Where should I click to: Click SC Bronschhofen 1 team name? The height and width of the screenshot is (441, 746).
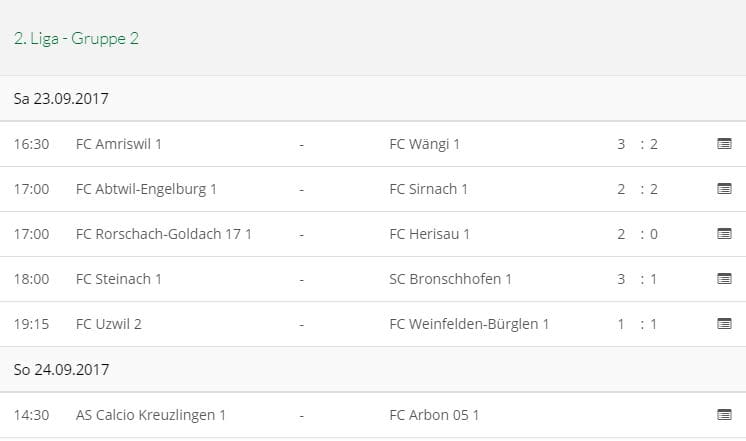point(450,279)
